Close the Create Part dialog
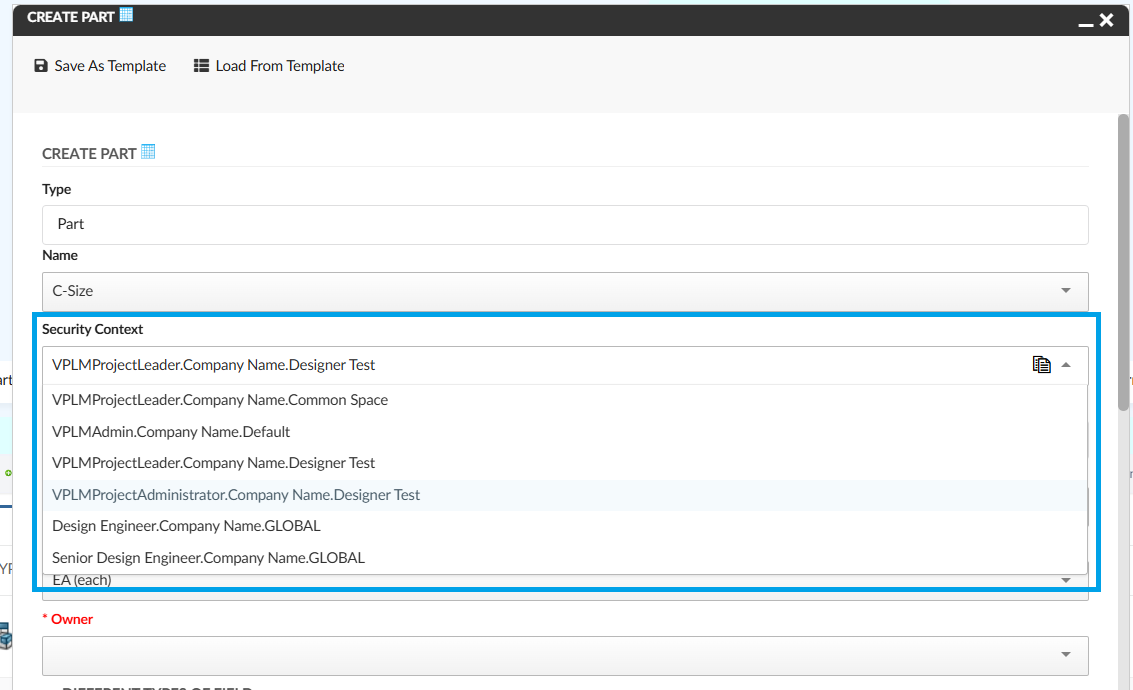The width and height of the screenshot is (1133, 690). point(1106,20)
